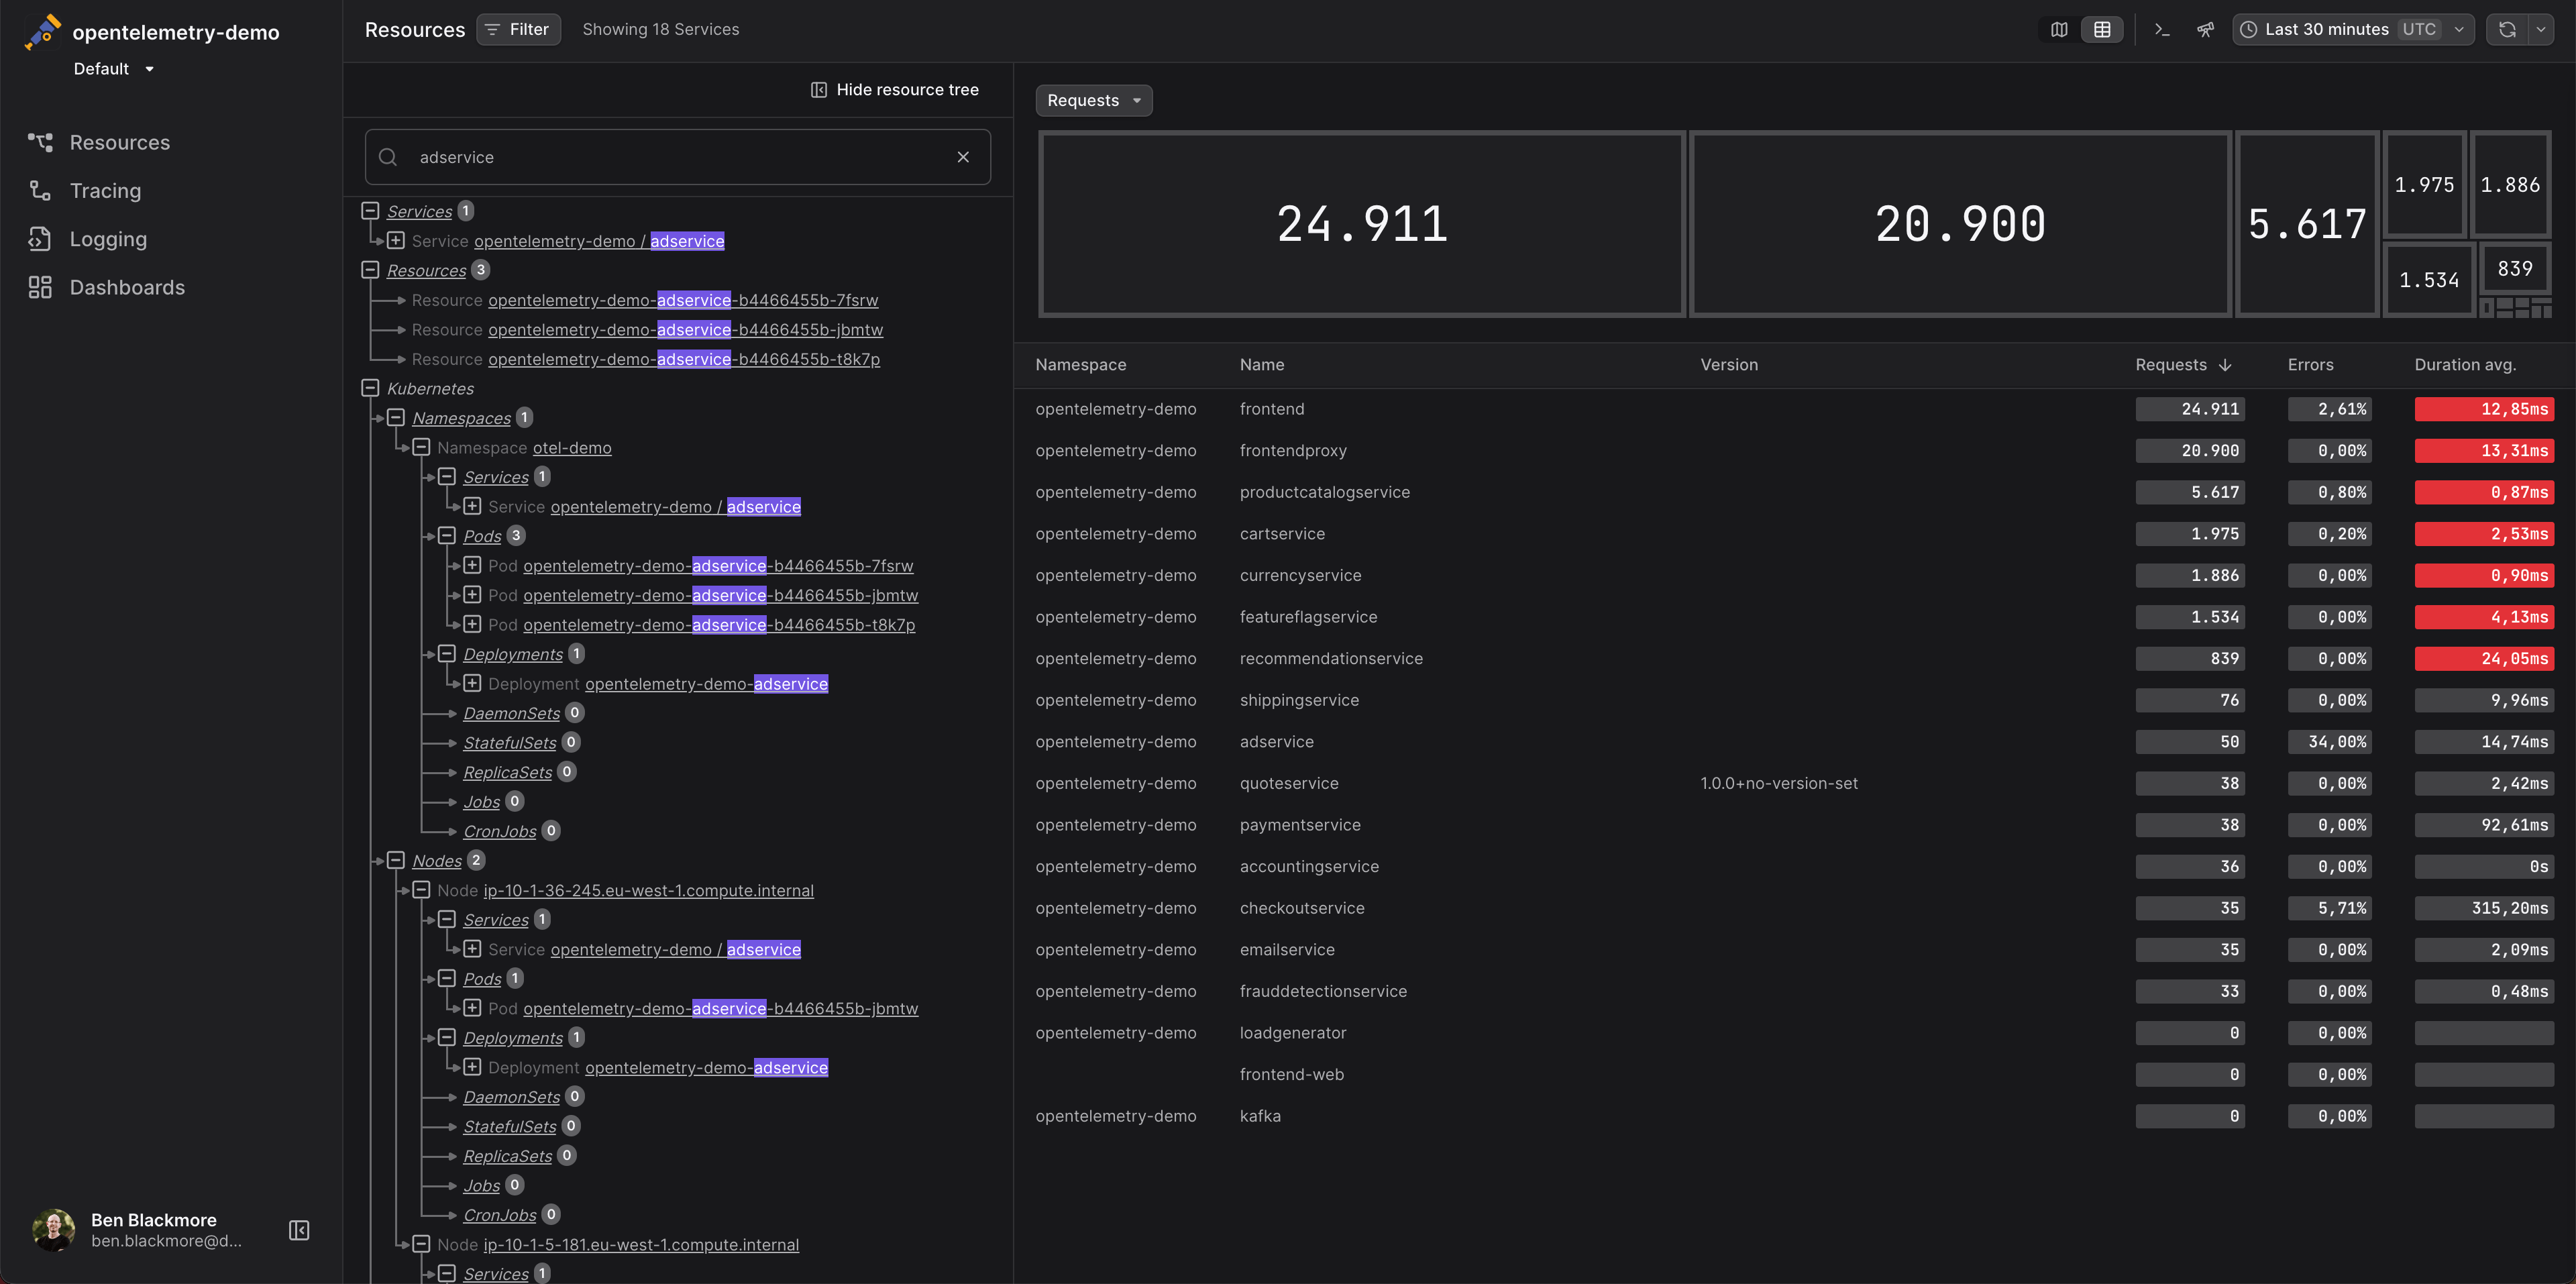
Task: Sort by the Errors column header
Action: click(x=2310, y=365)
